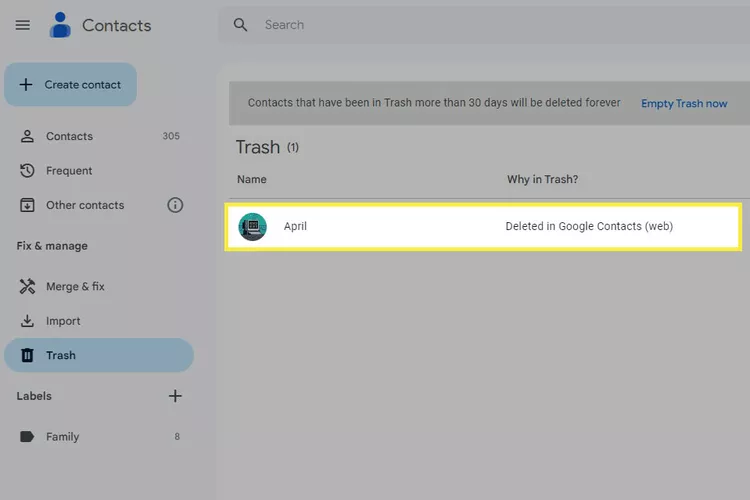750x500 pixels.
Task: Click the Name column header
Action: pos(252,180)
